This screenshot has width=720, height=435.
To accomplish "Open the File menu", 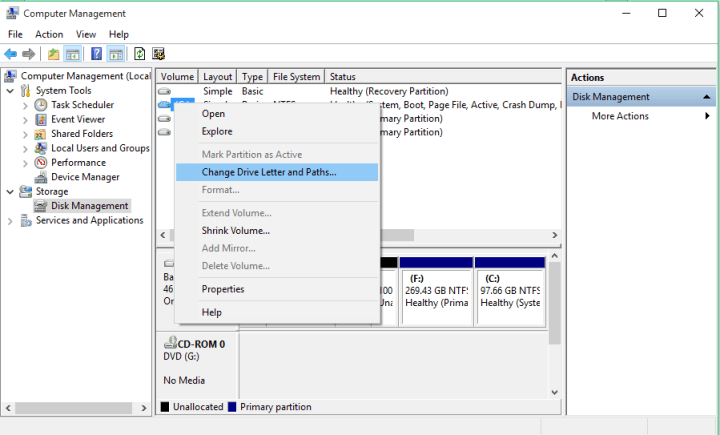I will coord(15,34).
